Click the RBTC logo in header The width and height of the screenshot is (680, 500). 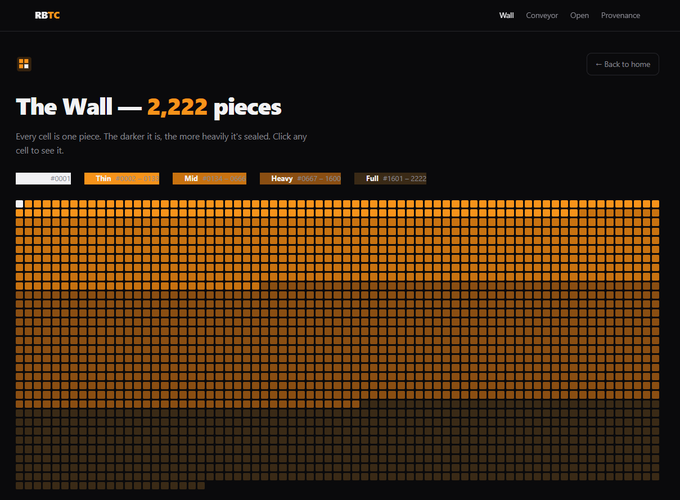[x=47, y=15]
